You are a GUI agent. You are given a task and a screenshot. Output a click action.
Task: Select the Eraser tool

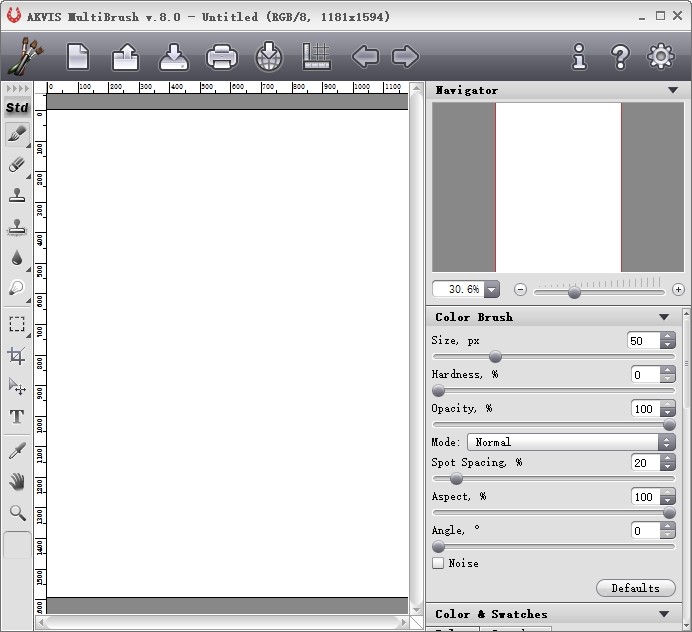(17, 165)
